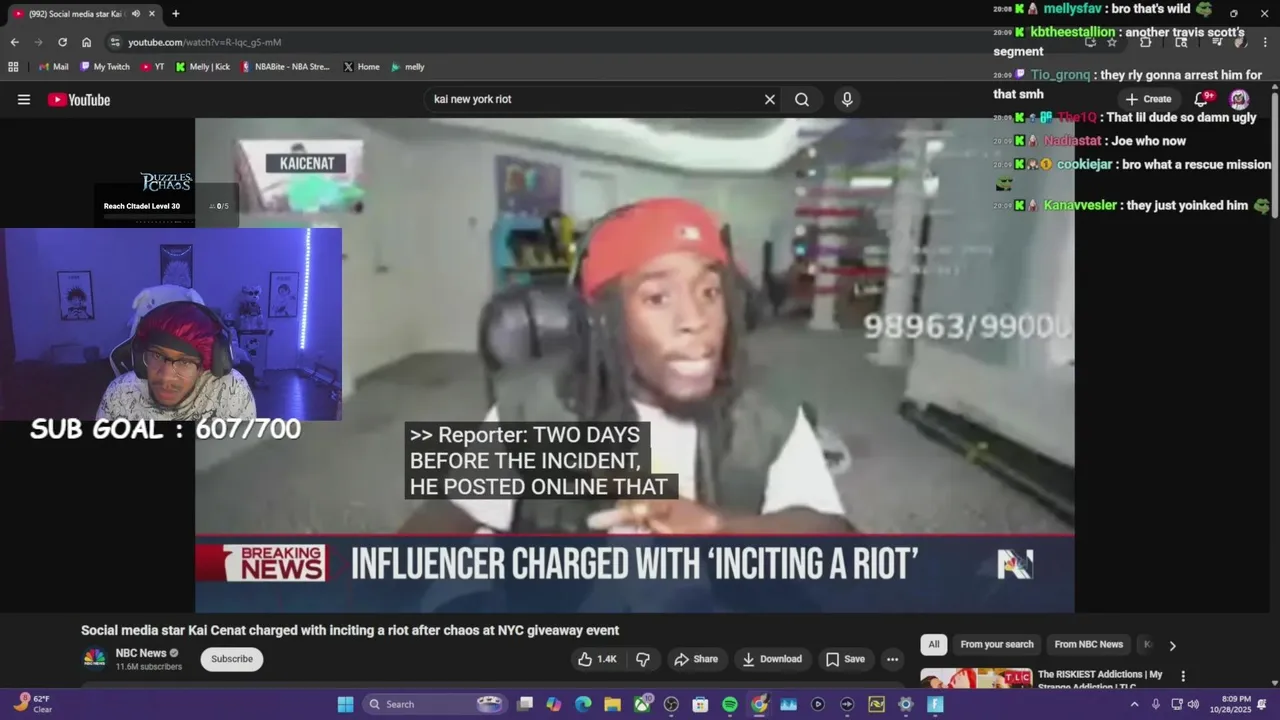Open YouTube notifications bell
Viewport: 1280px width, 720px height.
(1202, 99)
